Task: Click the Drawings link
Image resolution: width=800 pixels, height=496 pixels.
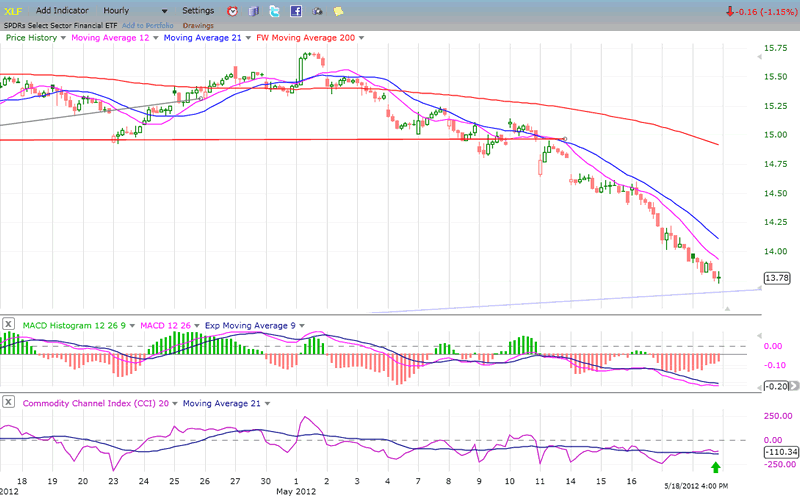Action: coord(198,24)
